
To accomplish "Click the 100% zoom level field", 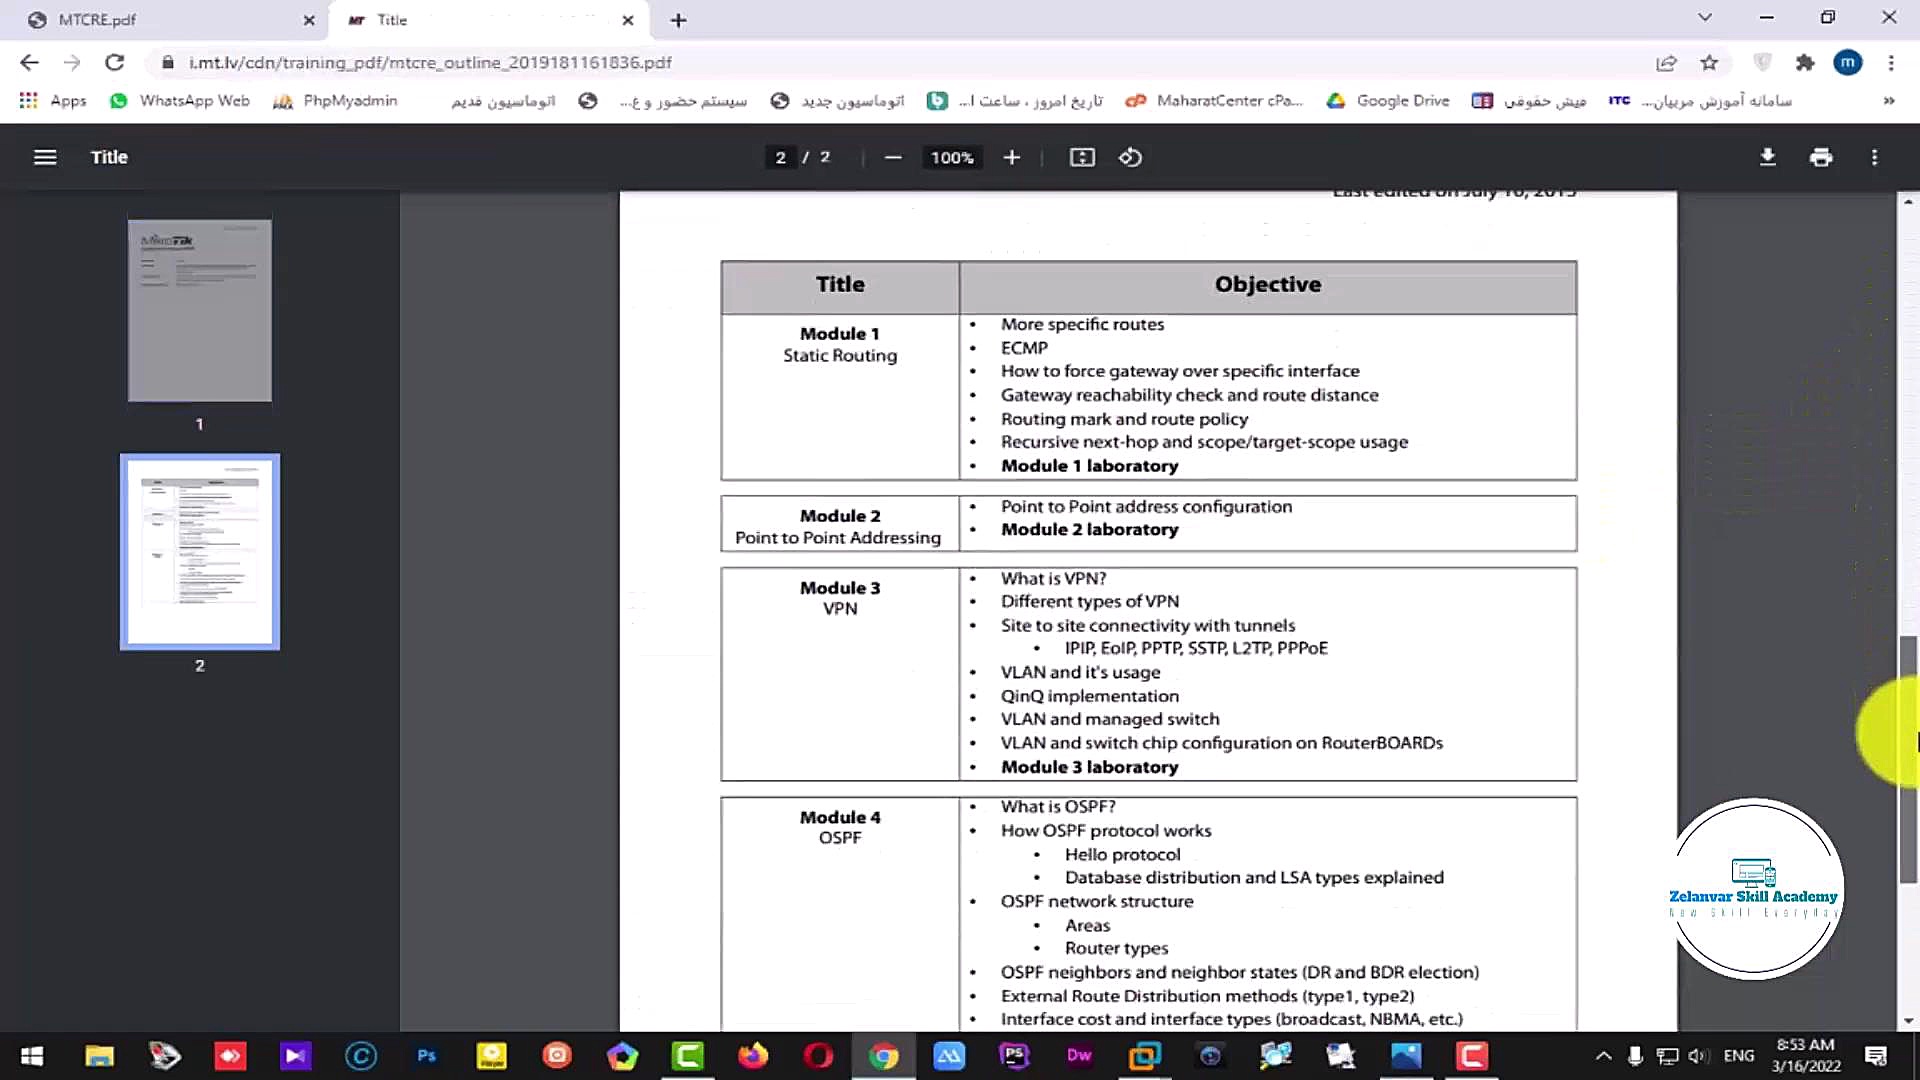I will [x=952, y=157].
